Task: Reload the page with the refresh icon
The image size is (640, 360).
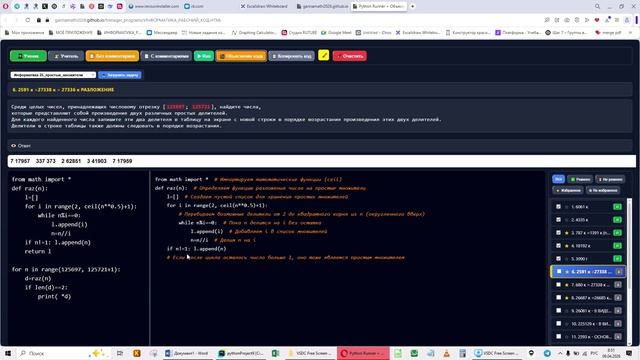Action: 27,20
